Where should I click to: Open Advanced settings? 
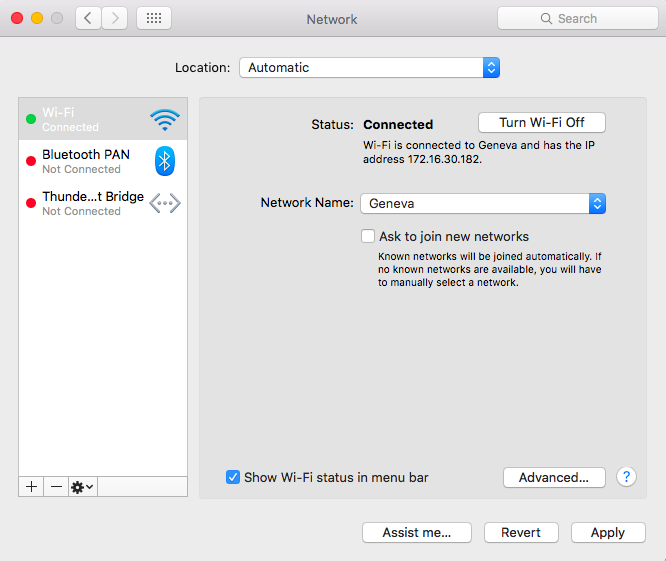point(554,477)
